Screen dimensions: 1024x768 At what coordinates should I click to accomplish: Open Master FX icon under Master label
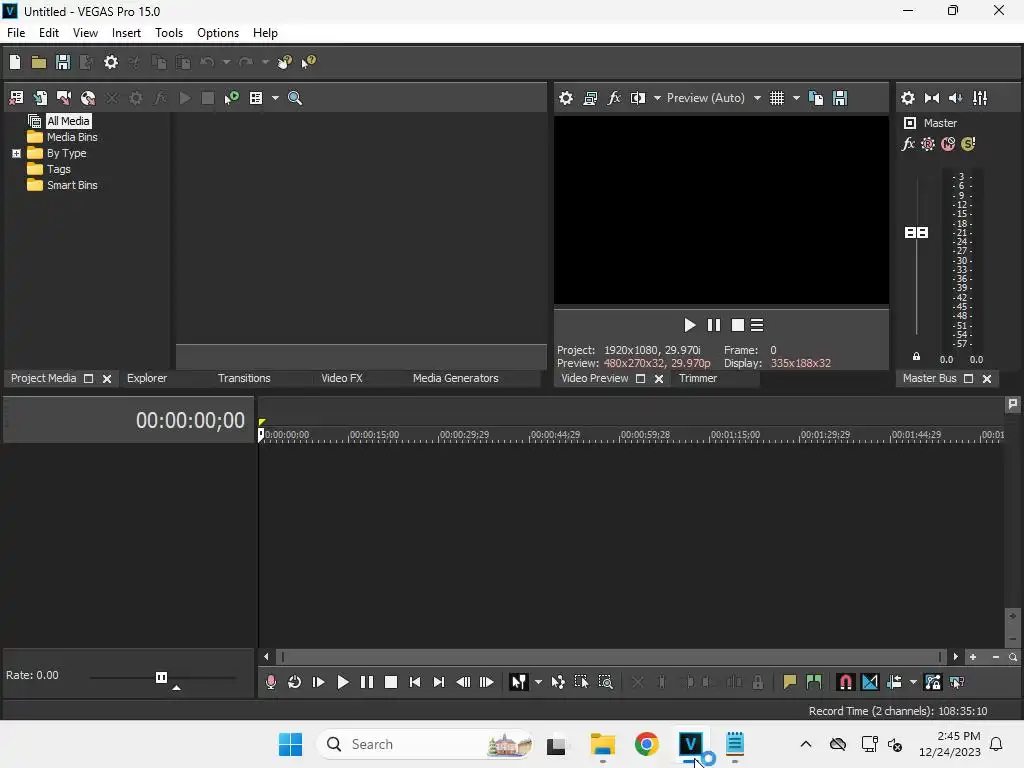pyautogui.click(x=908, y=144)
